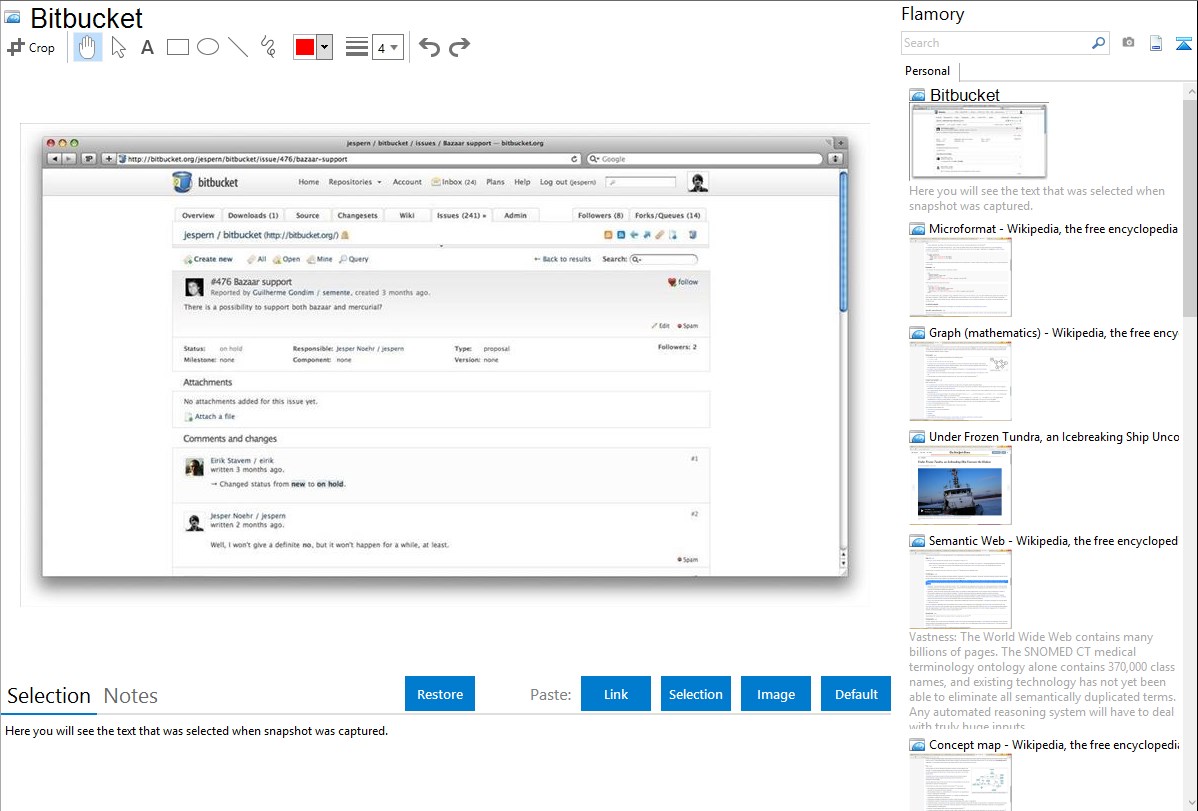Open the Bitbucket snapshot thumbnail in sidebar

pyautogui.click(x=978, y=141)
